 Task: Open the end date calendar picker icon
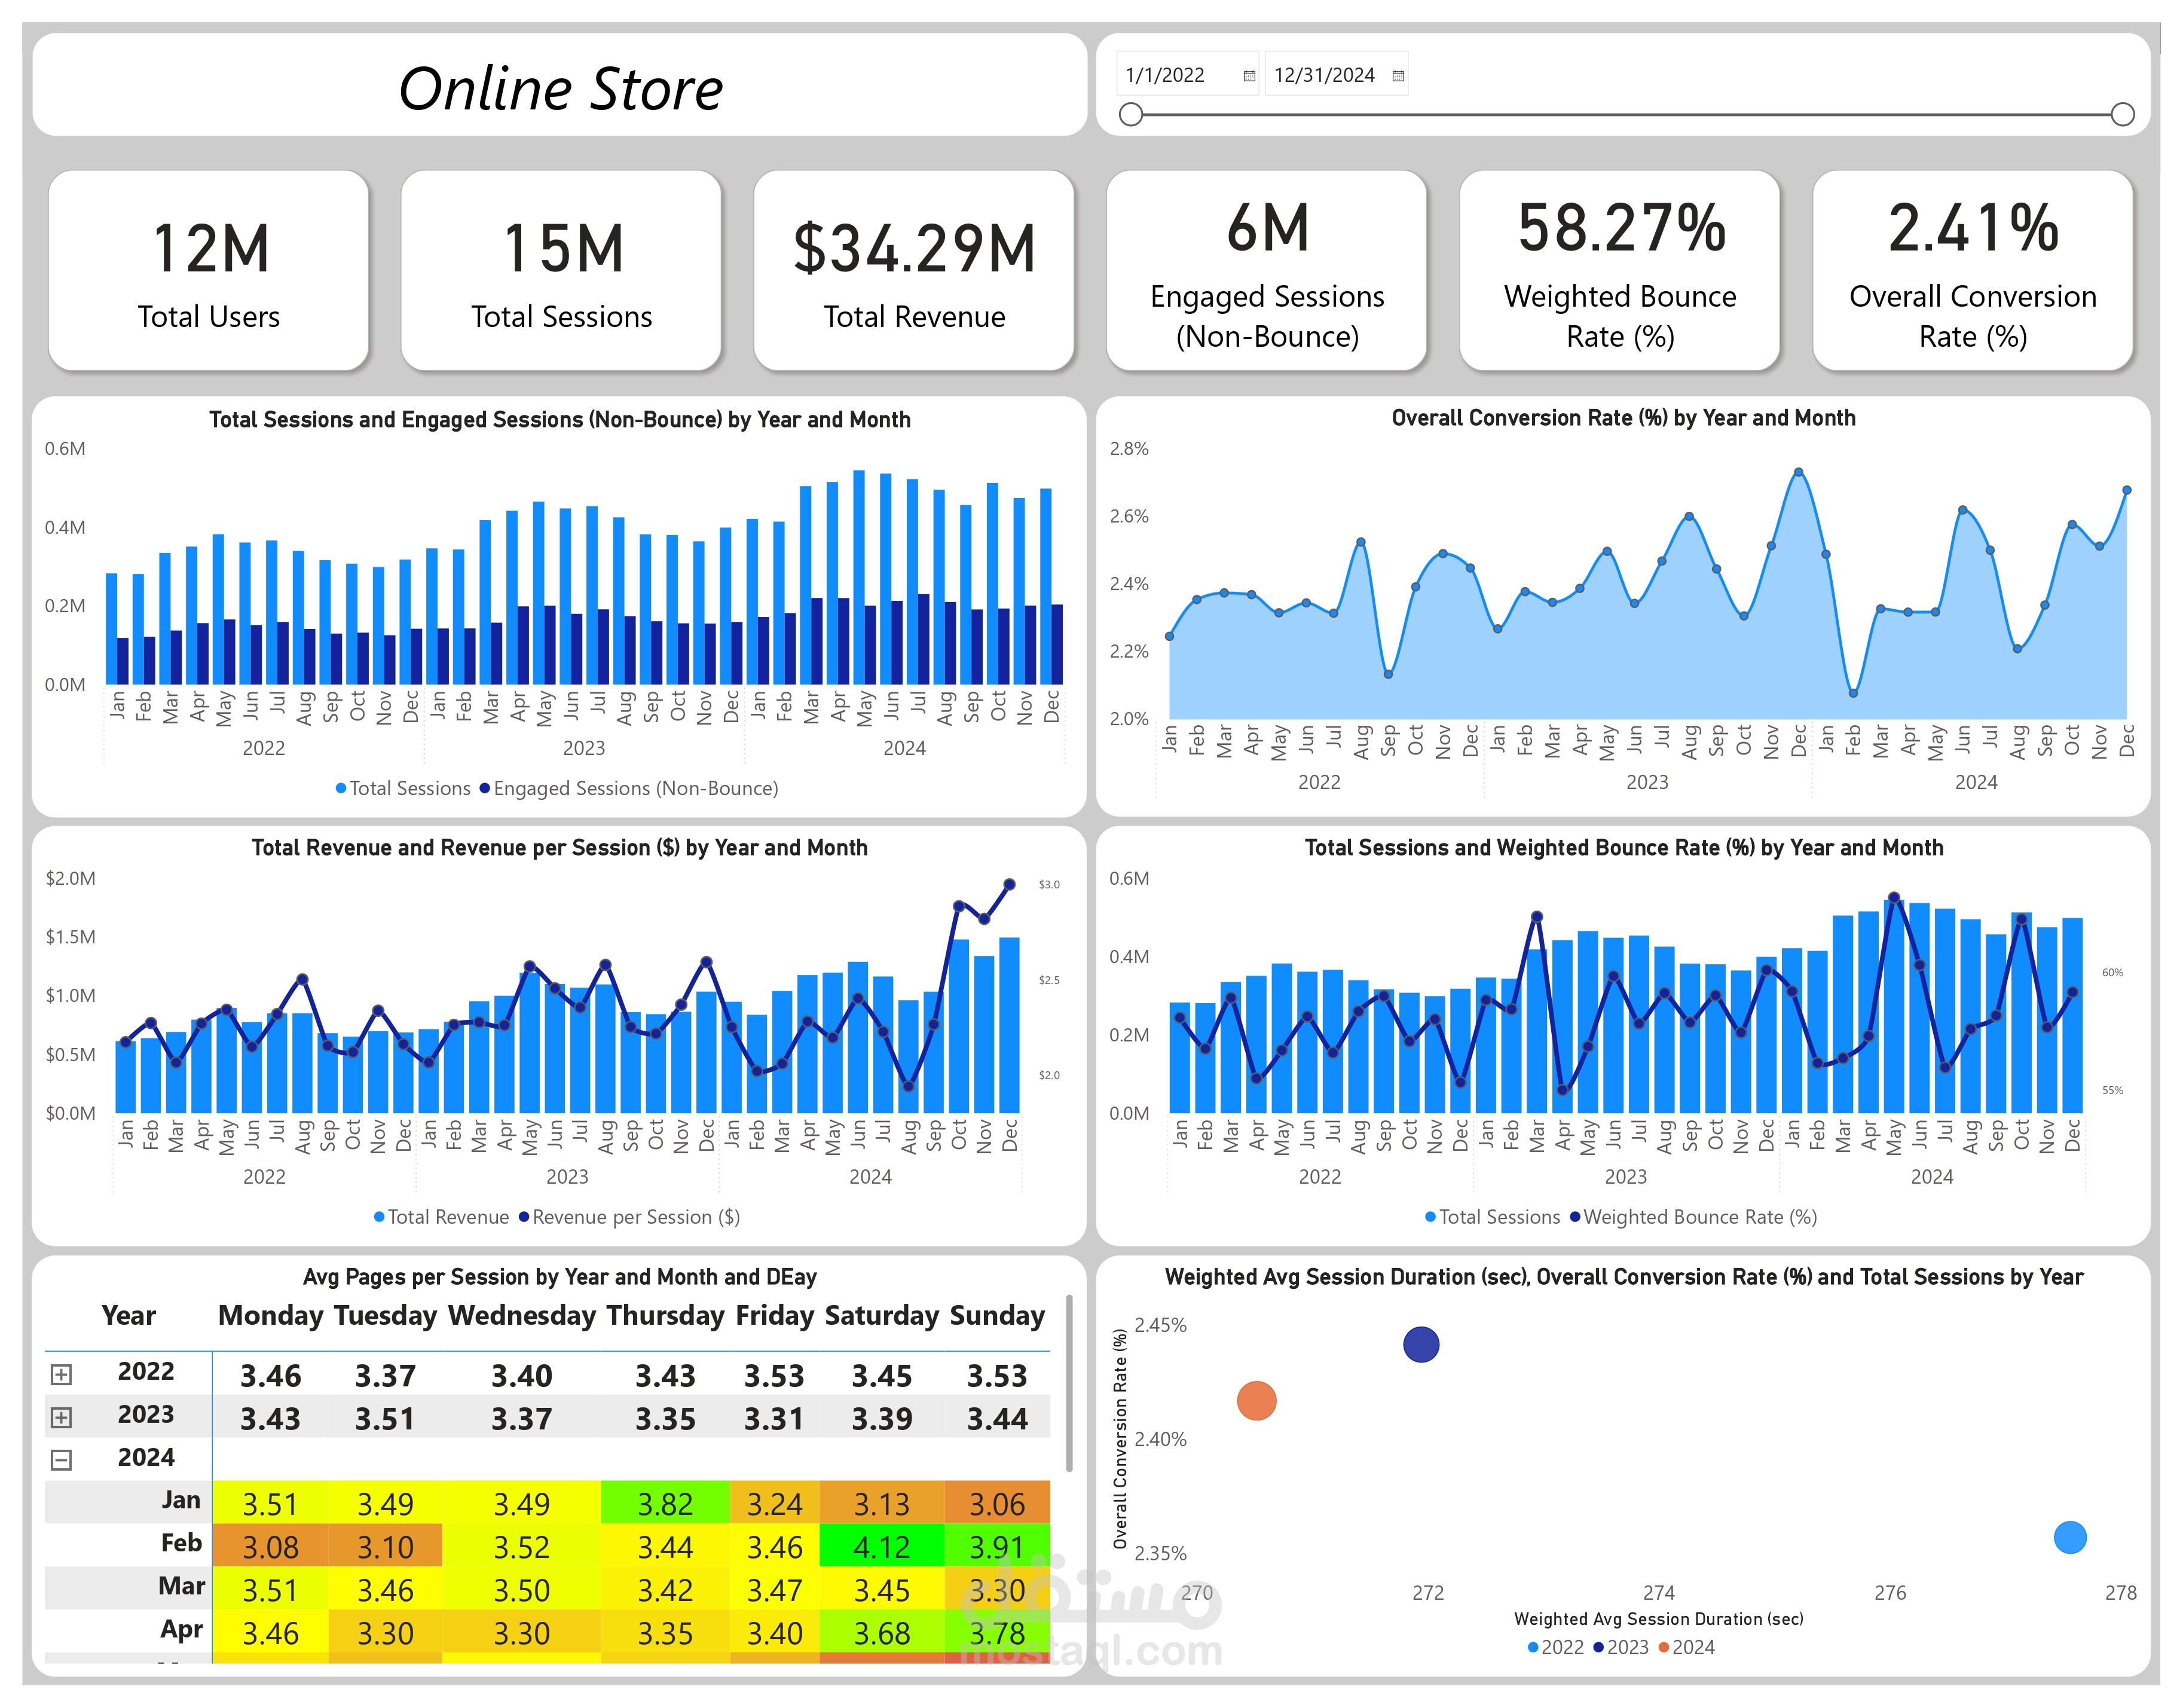[x=1398, y=76]
